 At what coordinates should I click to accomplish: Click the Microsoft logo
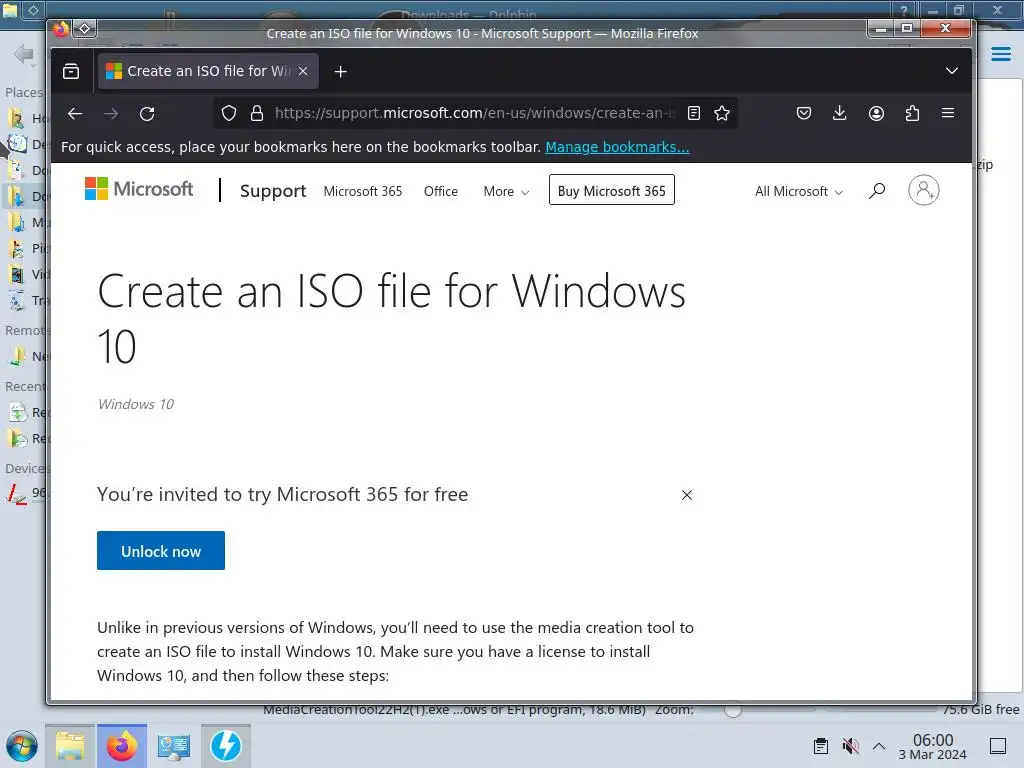pyautogui.click(x=139, y=189)
